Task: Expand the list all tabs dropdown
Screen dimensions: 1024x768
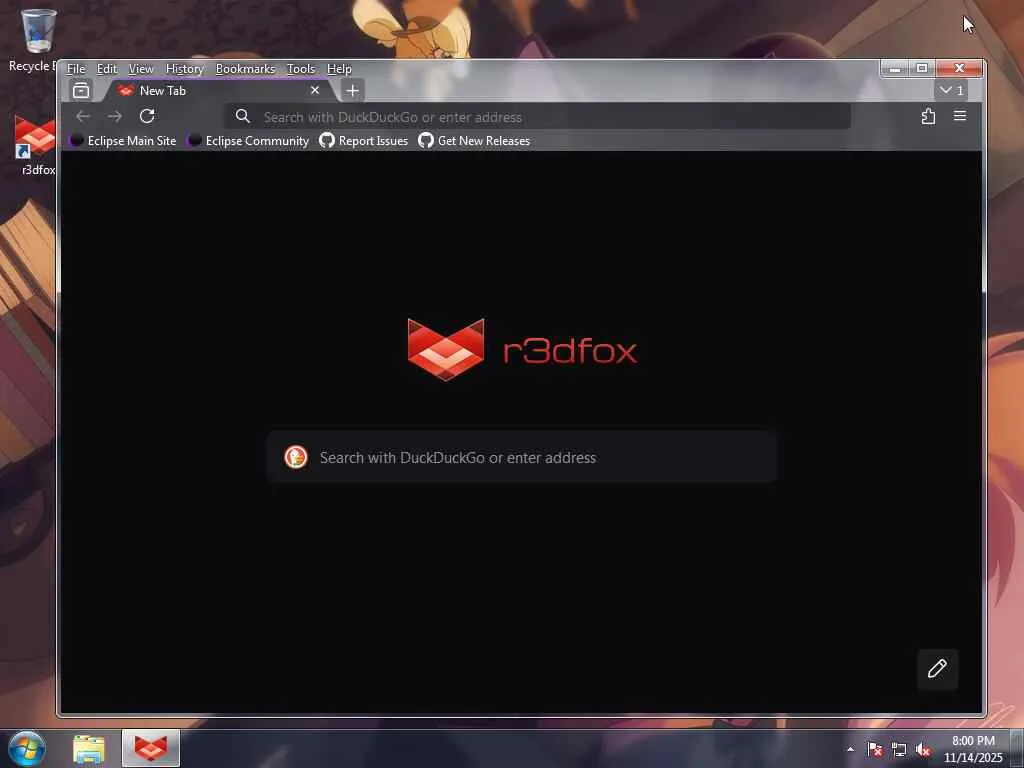Action: pos(952,90)
